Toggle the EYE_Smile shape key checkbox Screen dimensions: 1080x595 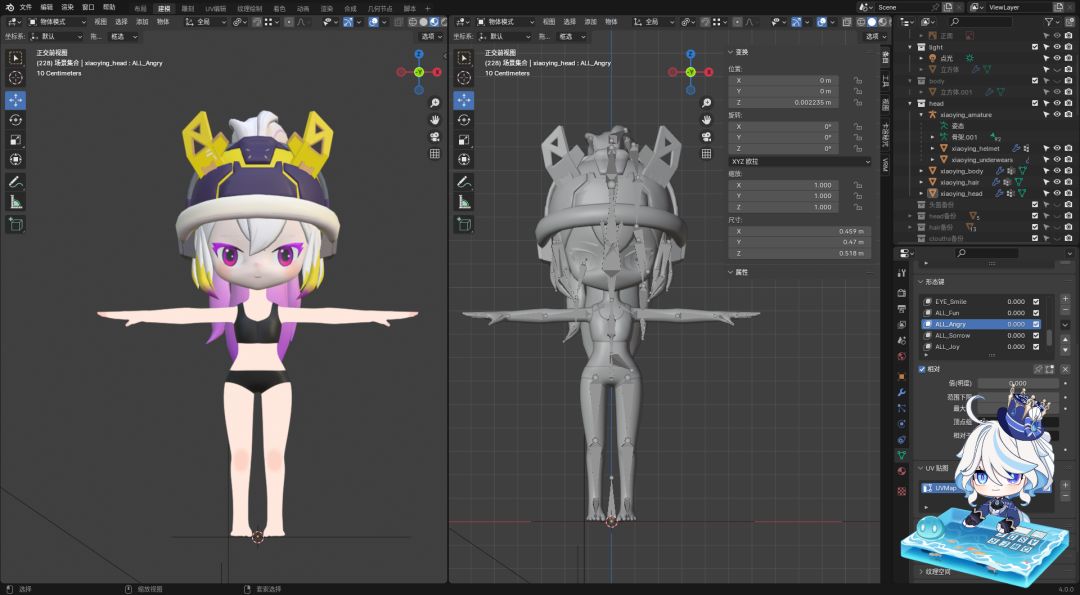click(1036, 302)
